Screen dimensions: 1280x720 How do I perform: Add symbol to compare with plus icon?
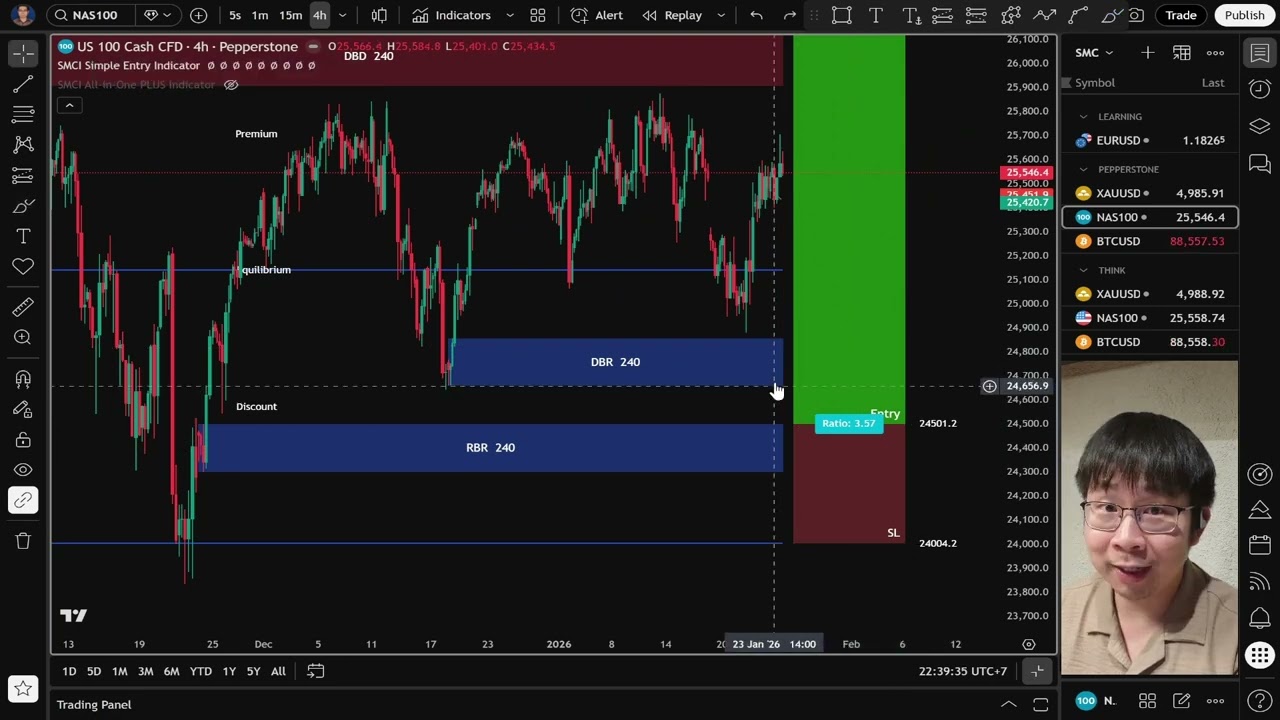pos(198,15)
